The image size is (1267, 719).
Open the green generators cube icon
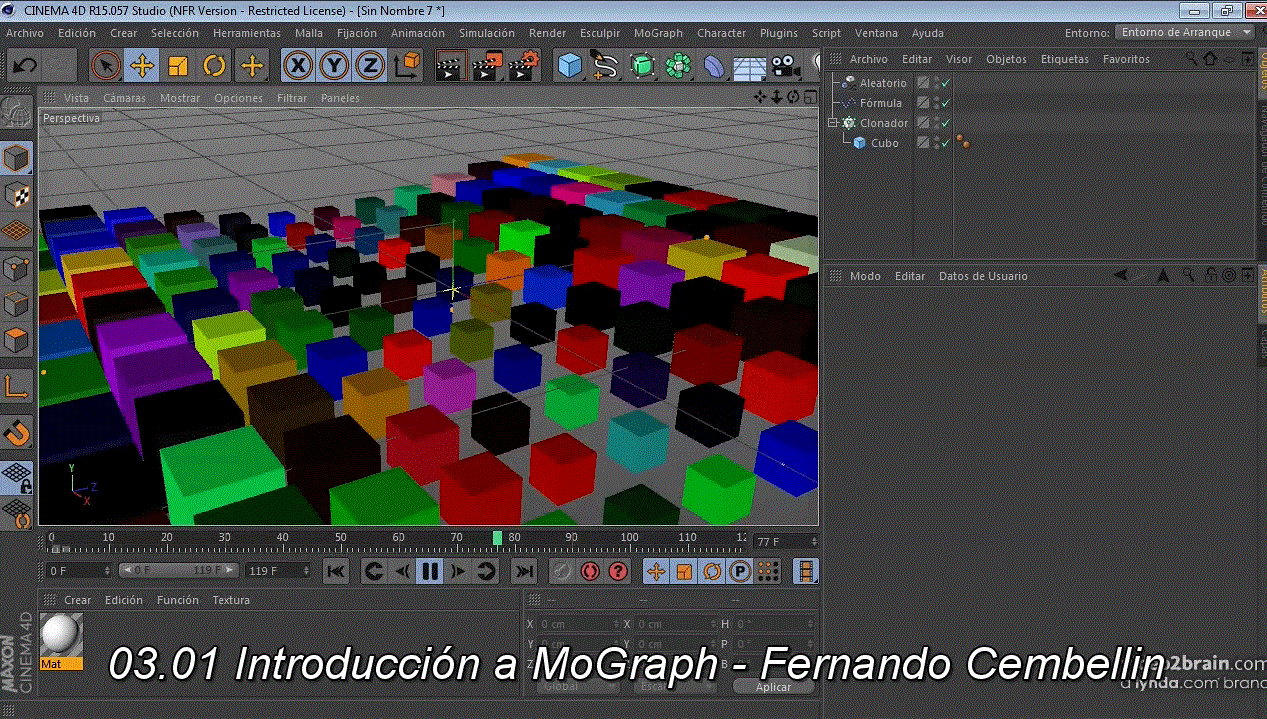coord(643,66)
